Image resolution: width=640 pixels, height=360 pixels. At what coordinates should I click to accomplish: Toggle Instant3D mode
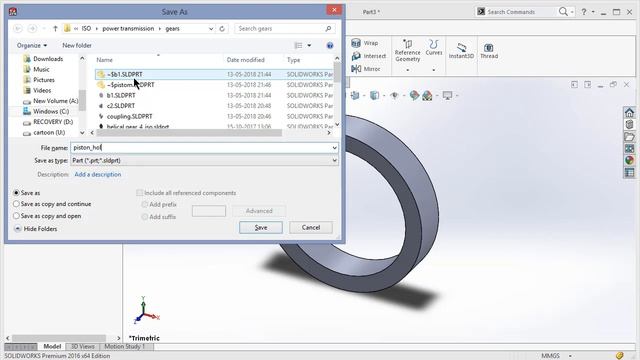pos(461,51)
